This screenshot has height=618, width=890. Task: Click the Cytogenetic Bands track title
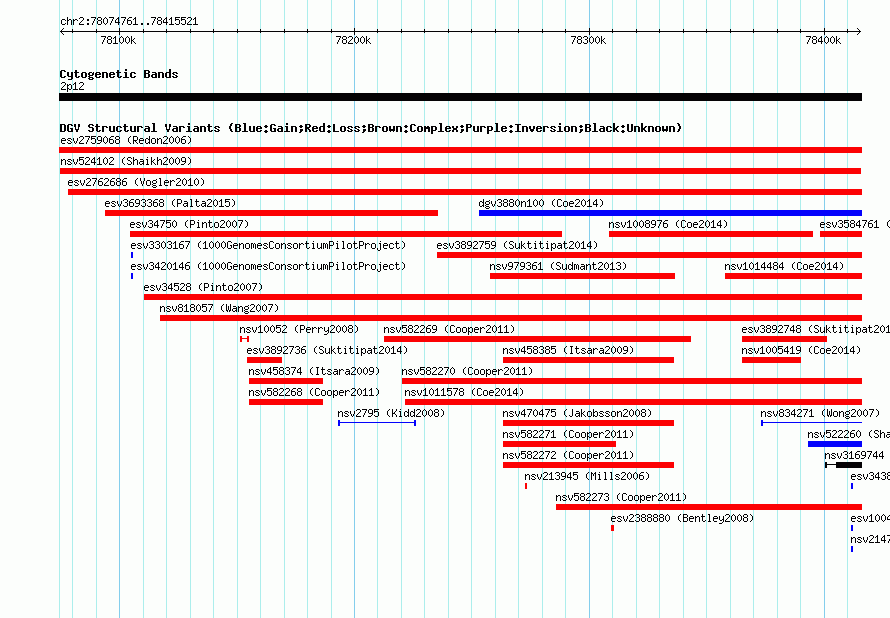(119, 74)
